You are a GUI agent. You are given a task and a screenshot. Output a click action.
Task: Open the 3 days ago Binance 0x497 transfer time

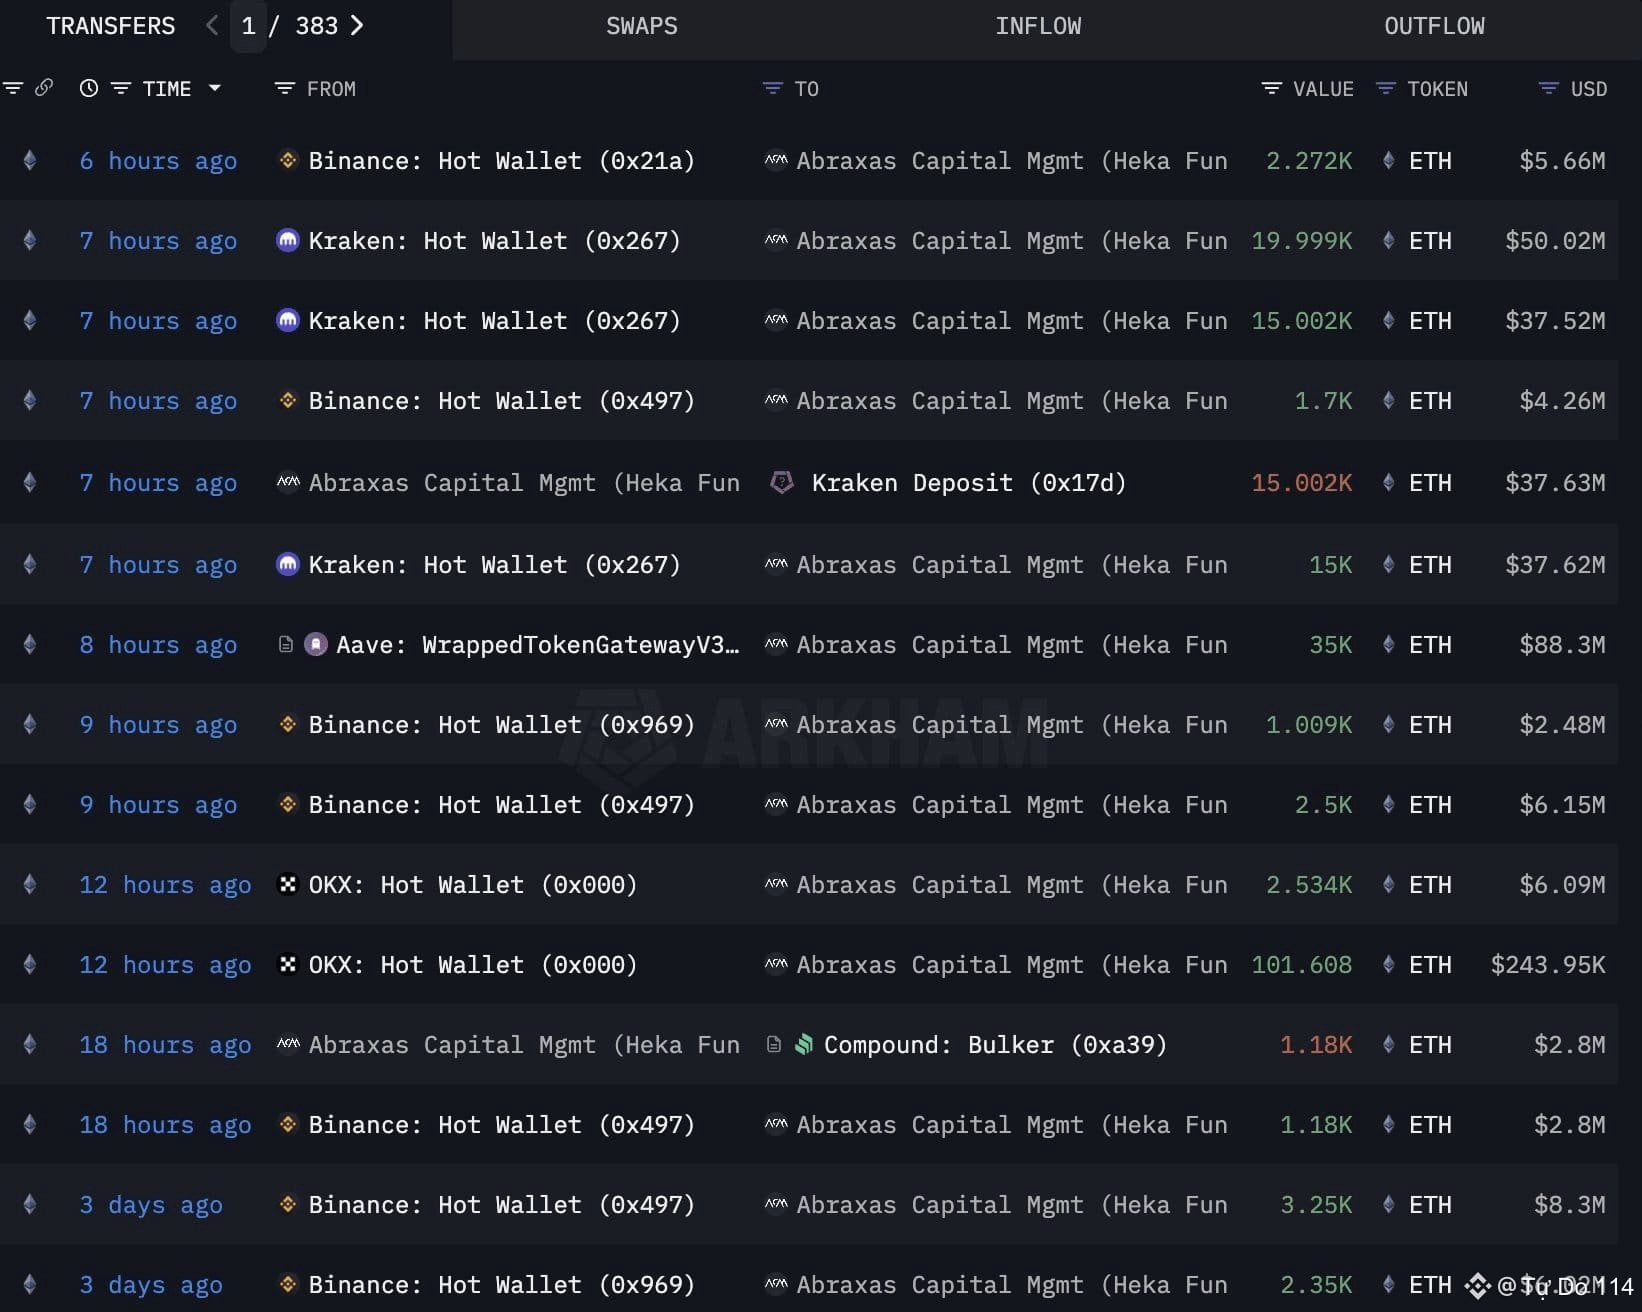151,1205
